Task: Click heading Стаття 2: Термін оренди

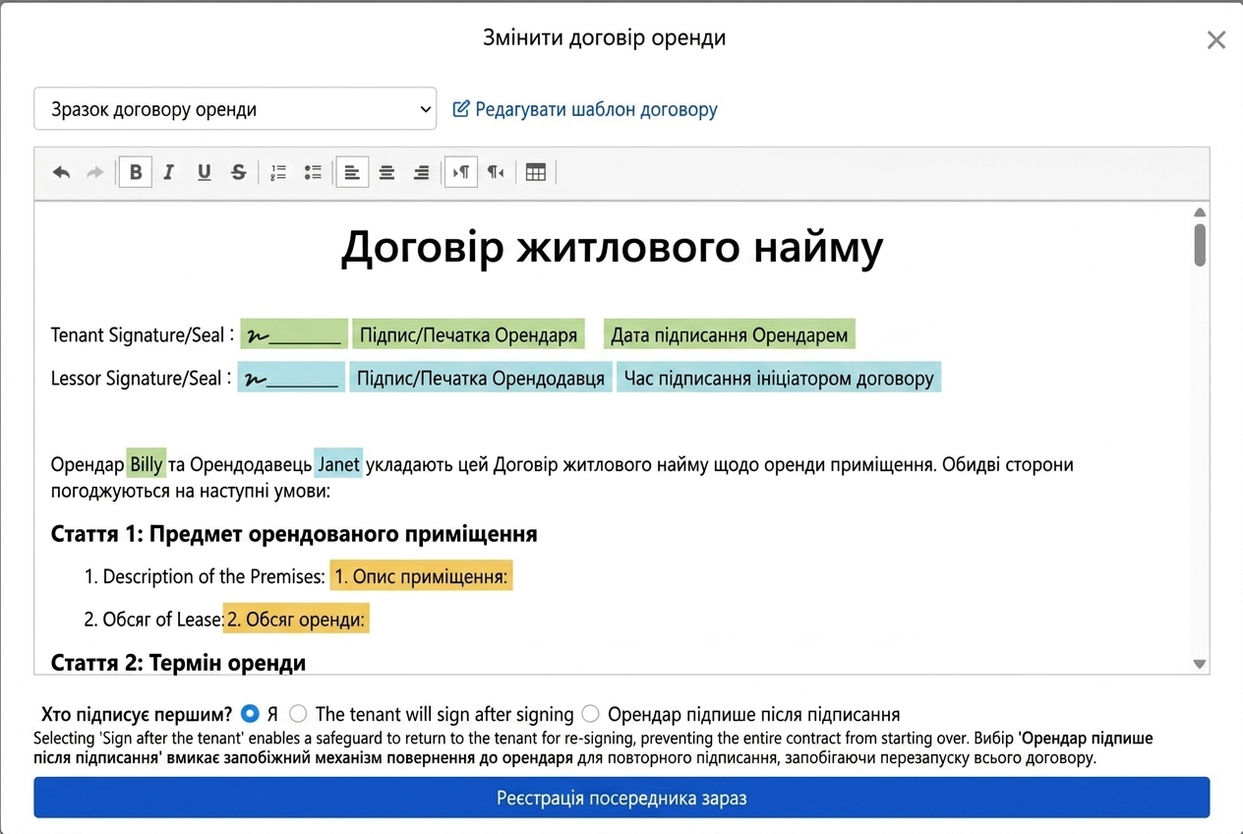Action: pos(178,662)
